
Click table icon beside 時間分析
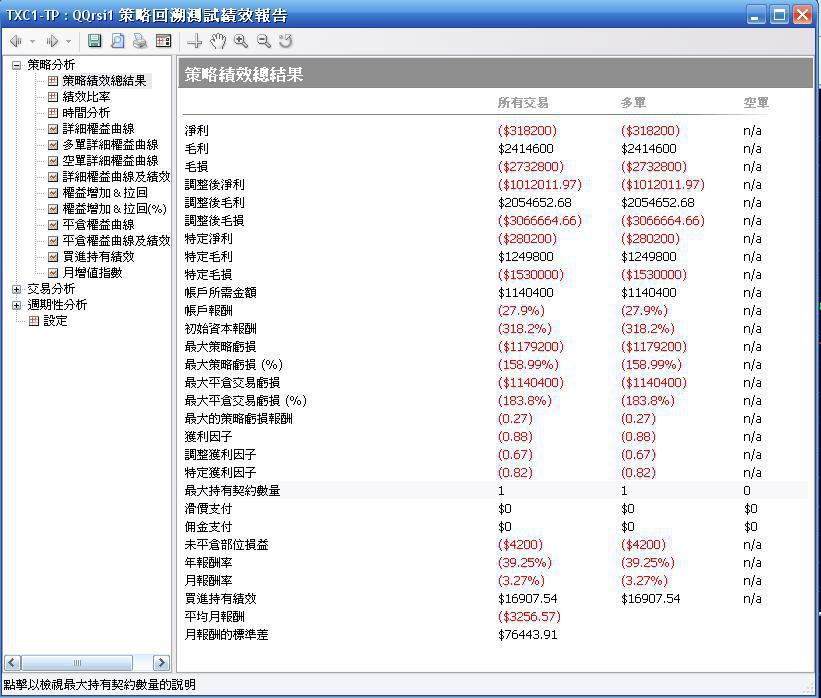[x=52, y=113]
